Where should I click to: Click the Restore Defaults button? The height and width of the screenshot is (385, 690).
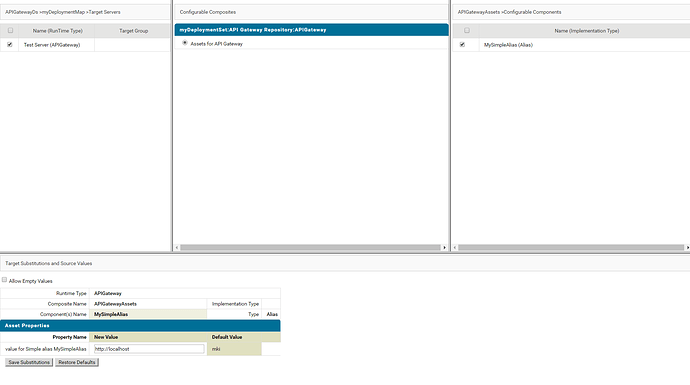(77, 362)
